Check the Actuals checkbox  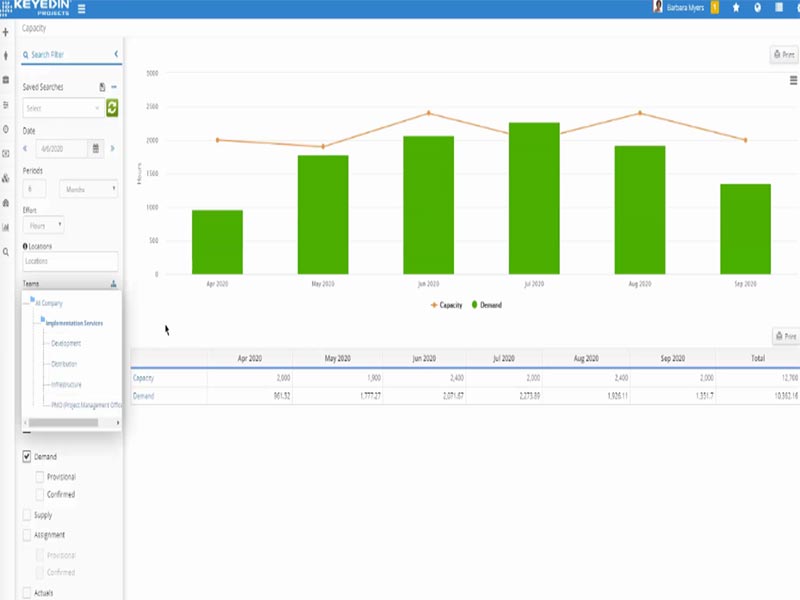(27, 593)
